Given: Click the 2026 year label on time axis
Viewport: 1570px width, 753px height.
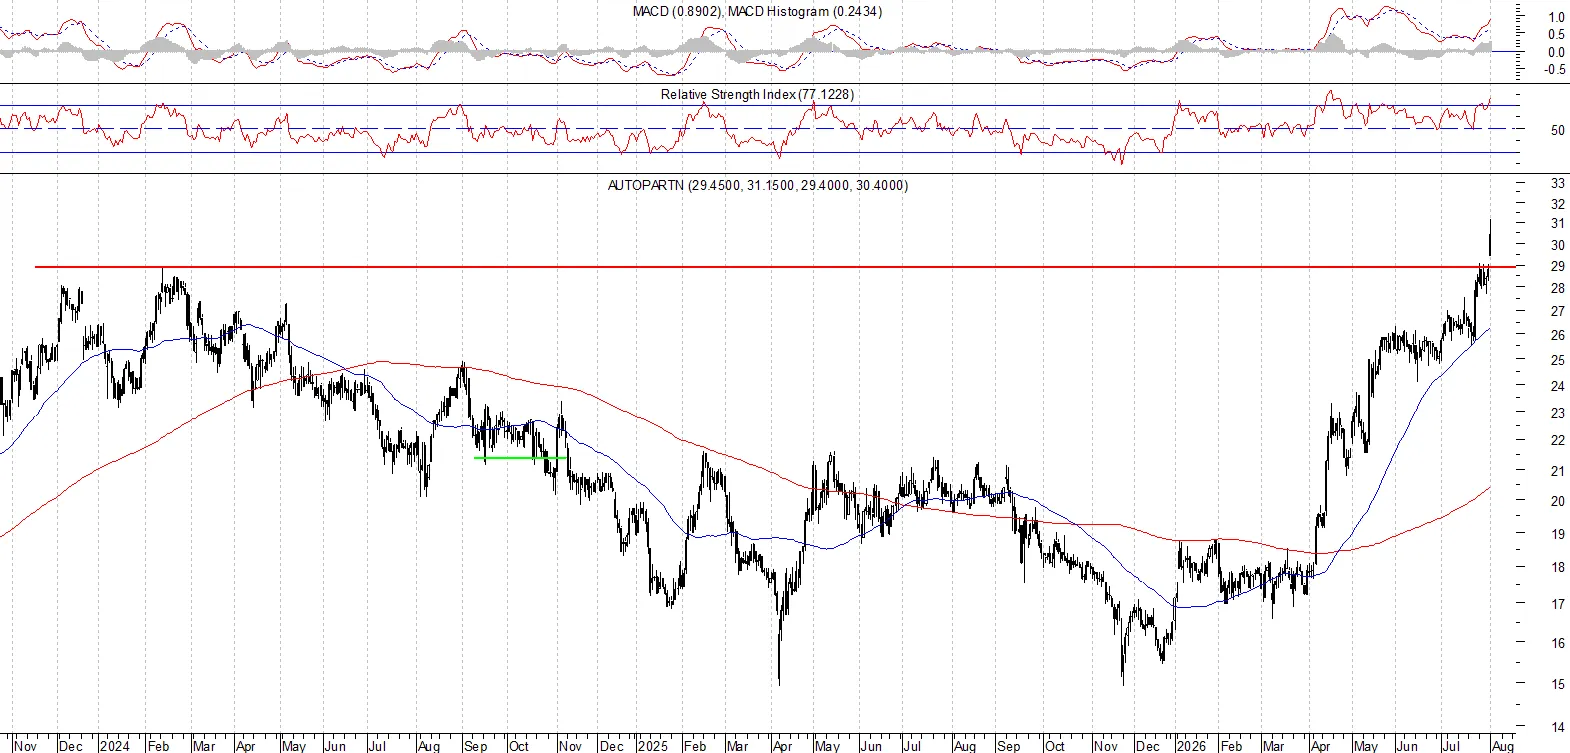Looking at the screenshot, I should click(x=1190, y=746).
